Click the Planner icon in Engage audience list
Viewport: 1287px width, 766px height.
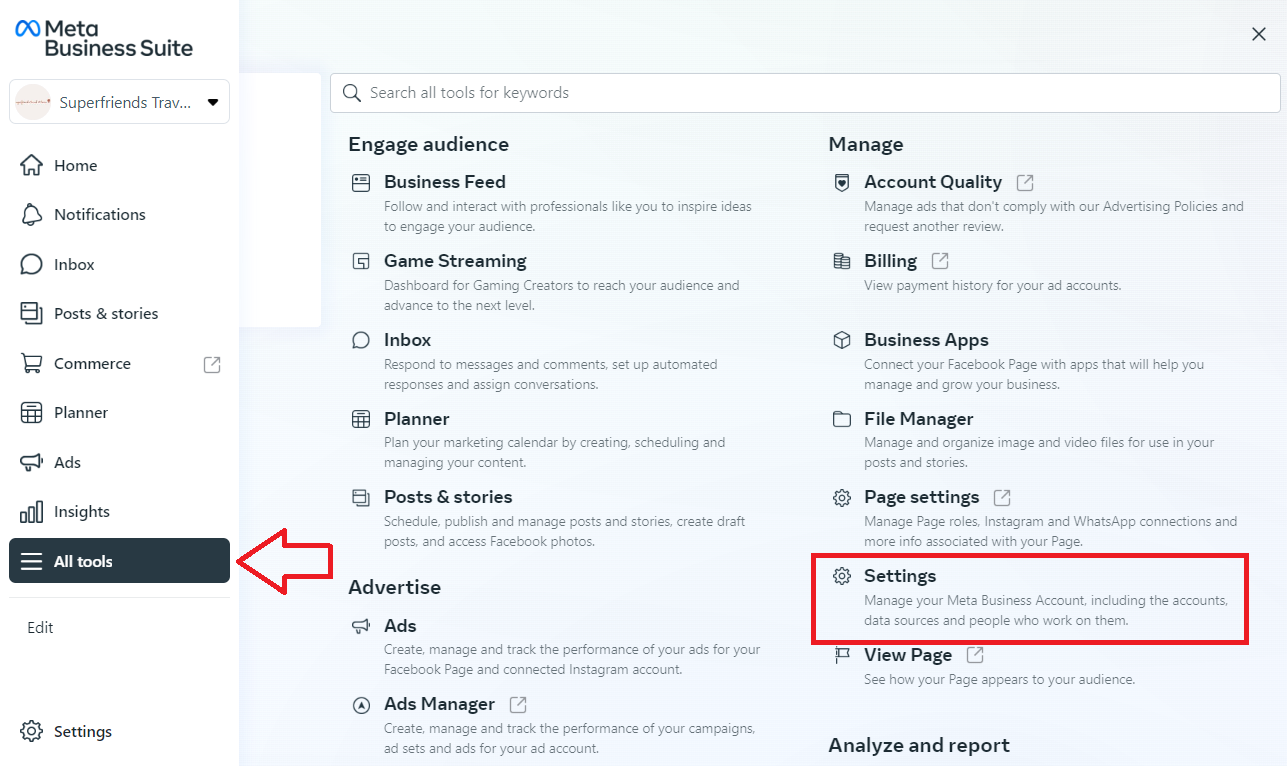(361, 419)
